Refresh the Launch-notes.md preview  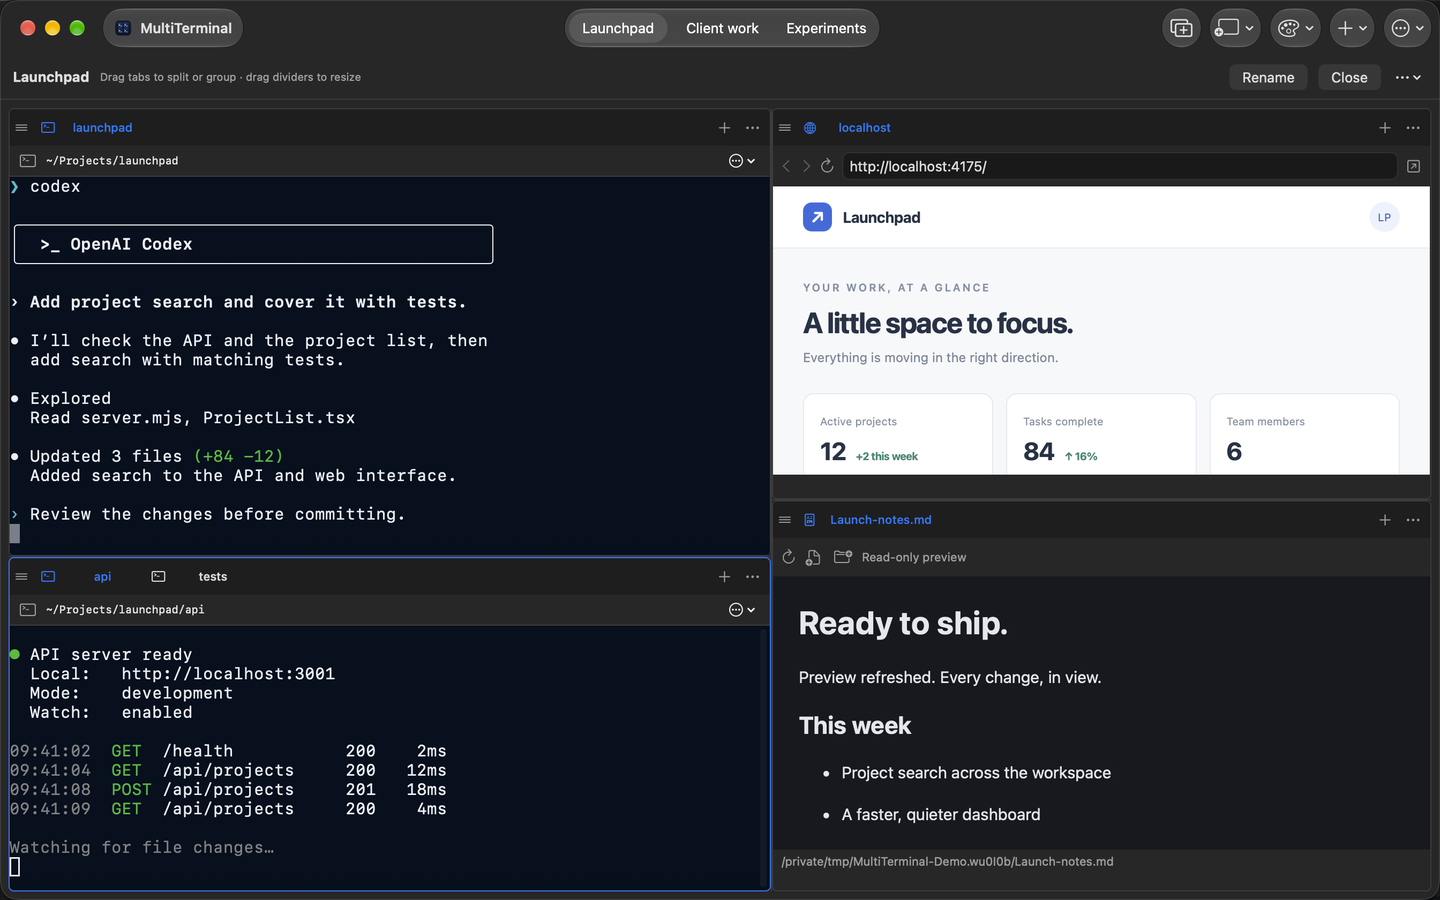788,557
